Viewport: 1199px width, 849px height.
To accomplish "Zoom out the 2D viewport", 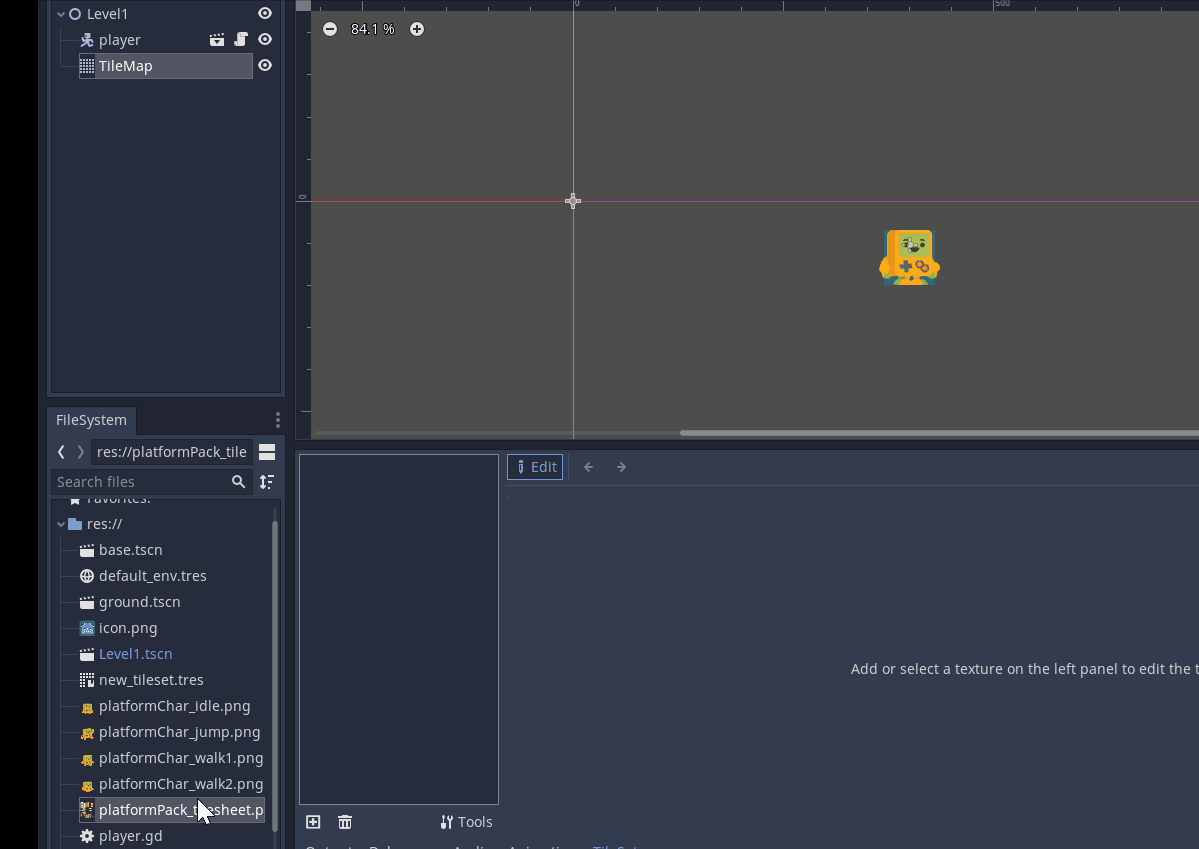I will 330,29.
